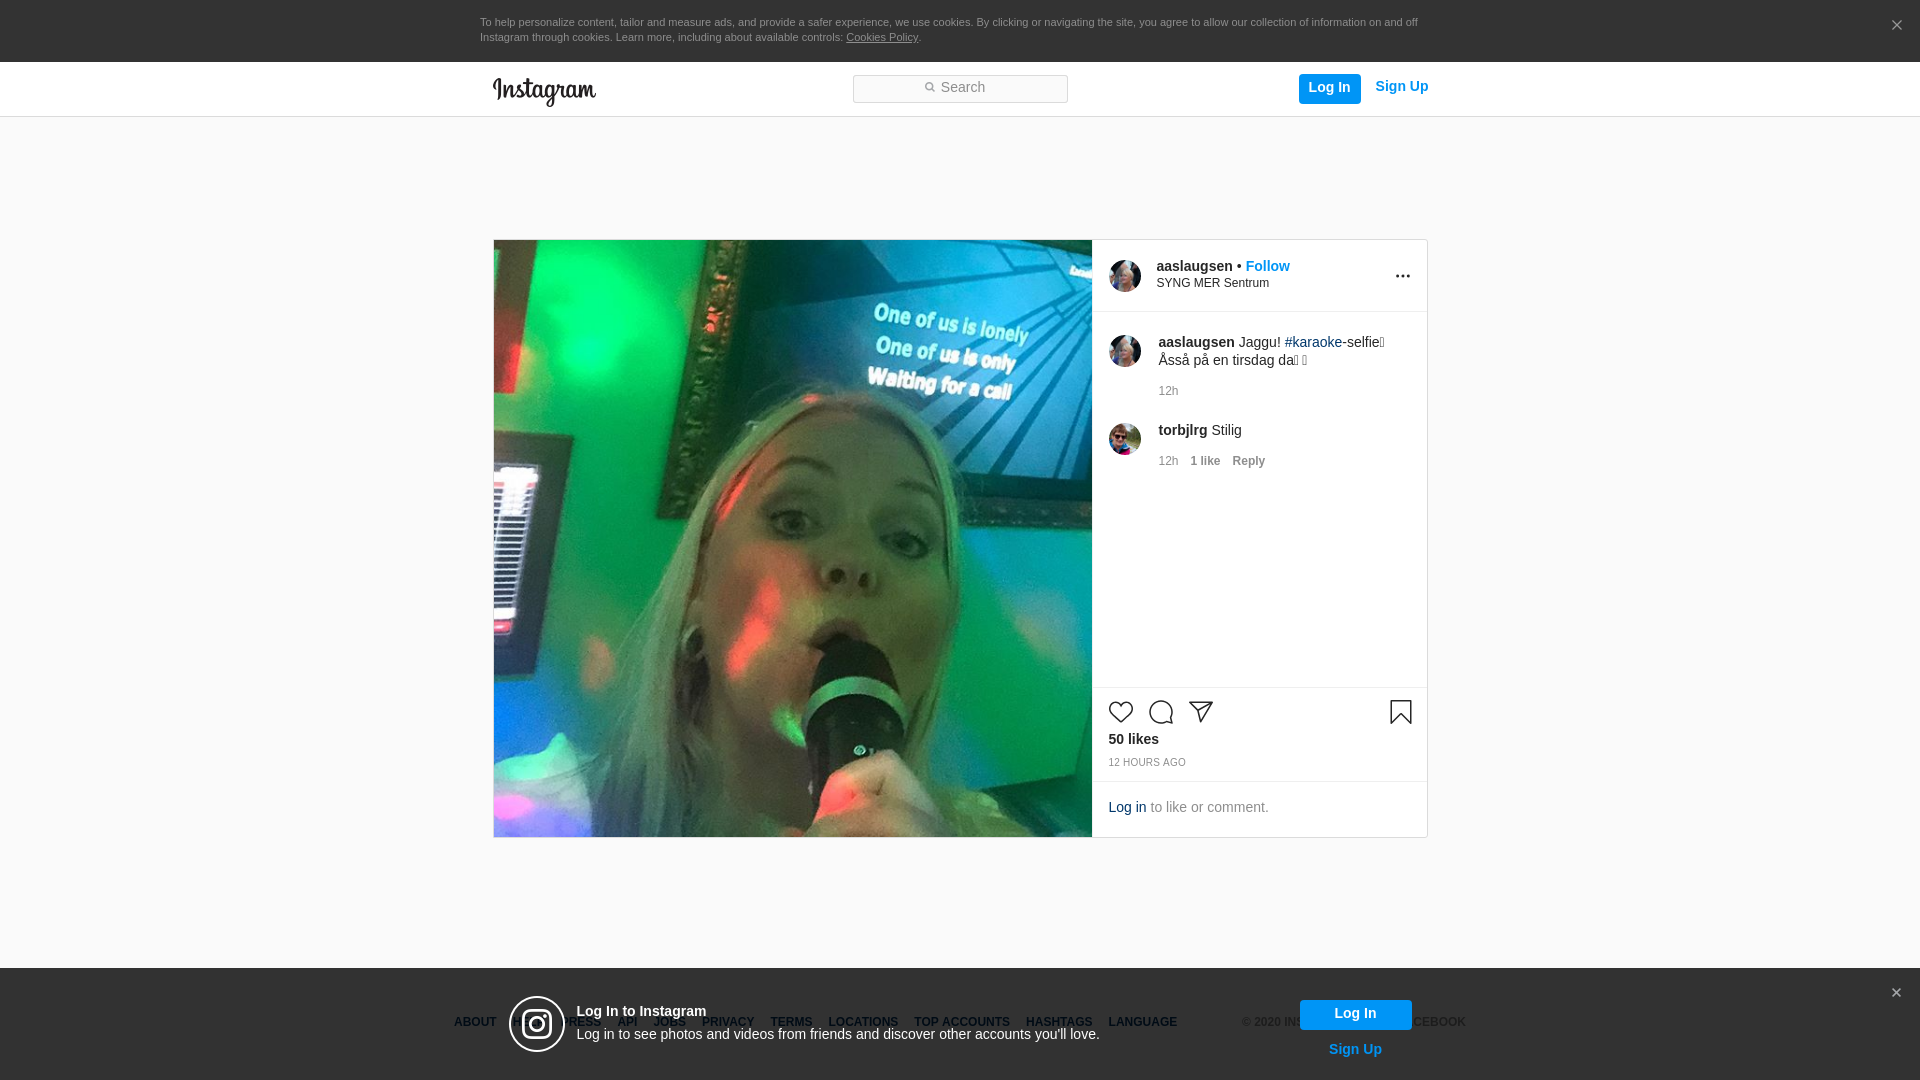
Task: Open torbjlrg commenter profile name
Action: coord(1183,430)
